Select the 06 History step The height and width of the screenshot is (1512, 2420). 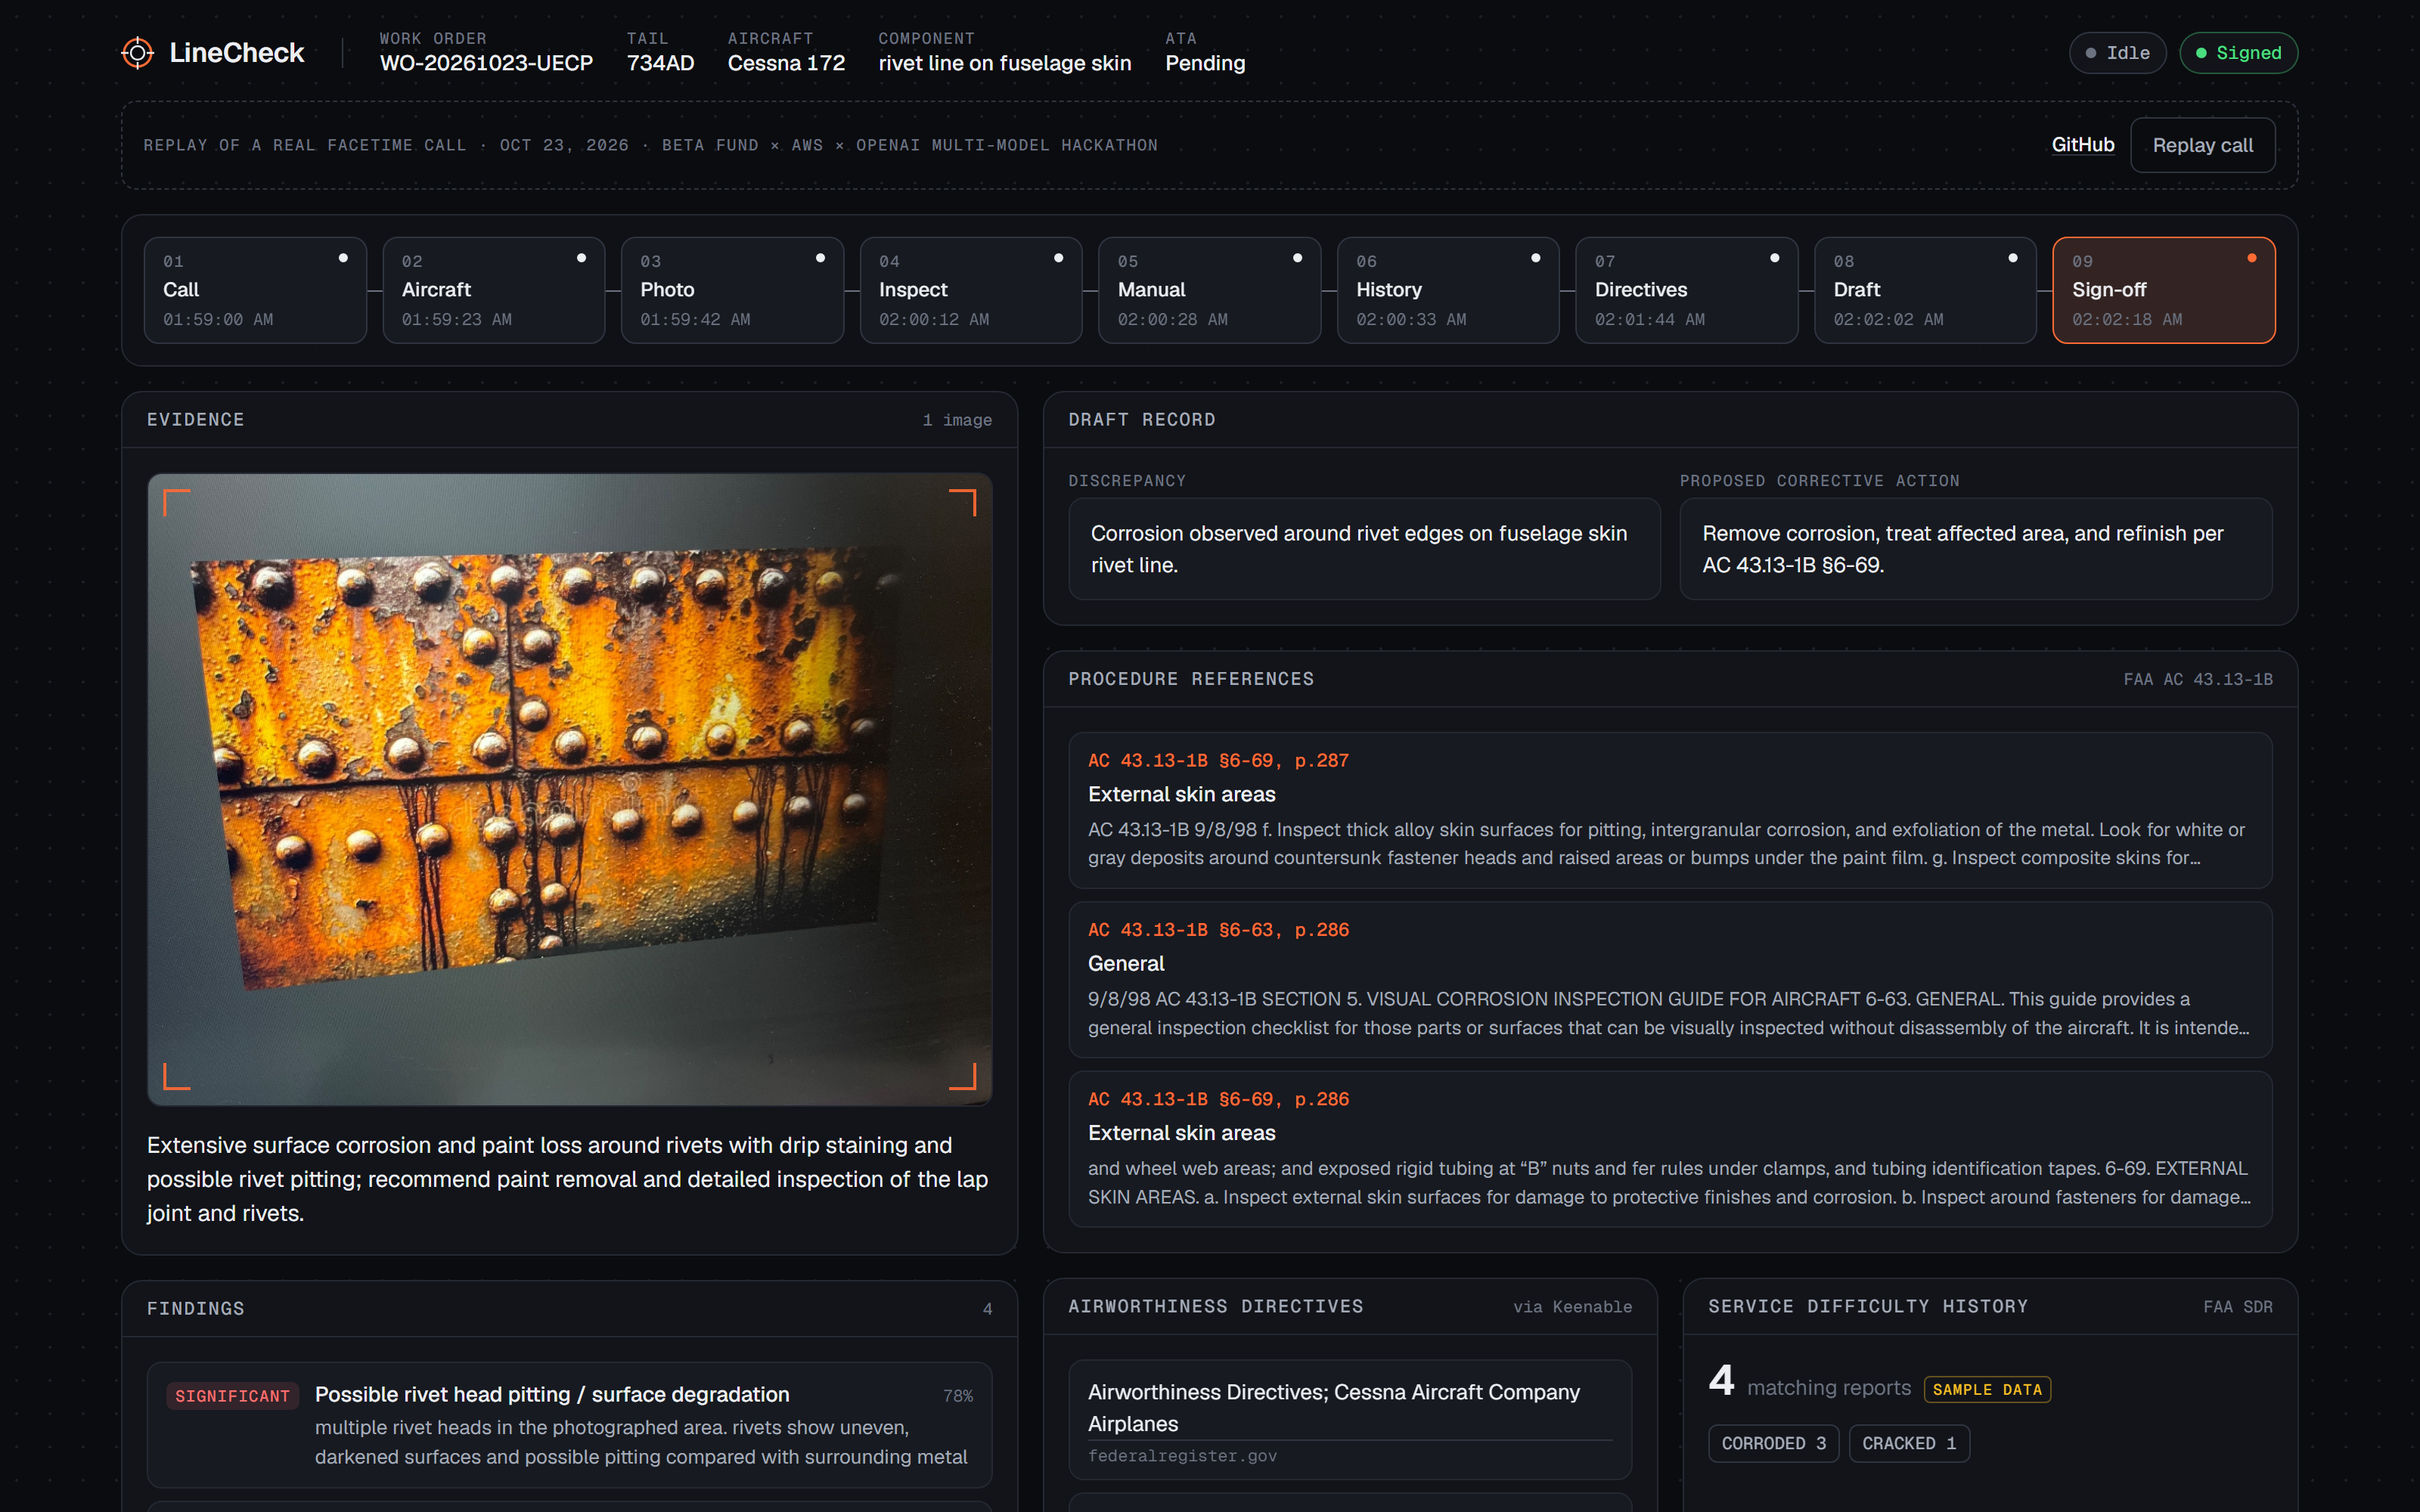click(x=1448, y=290)
